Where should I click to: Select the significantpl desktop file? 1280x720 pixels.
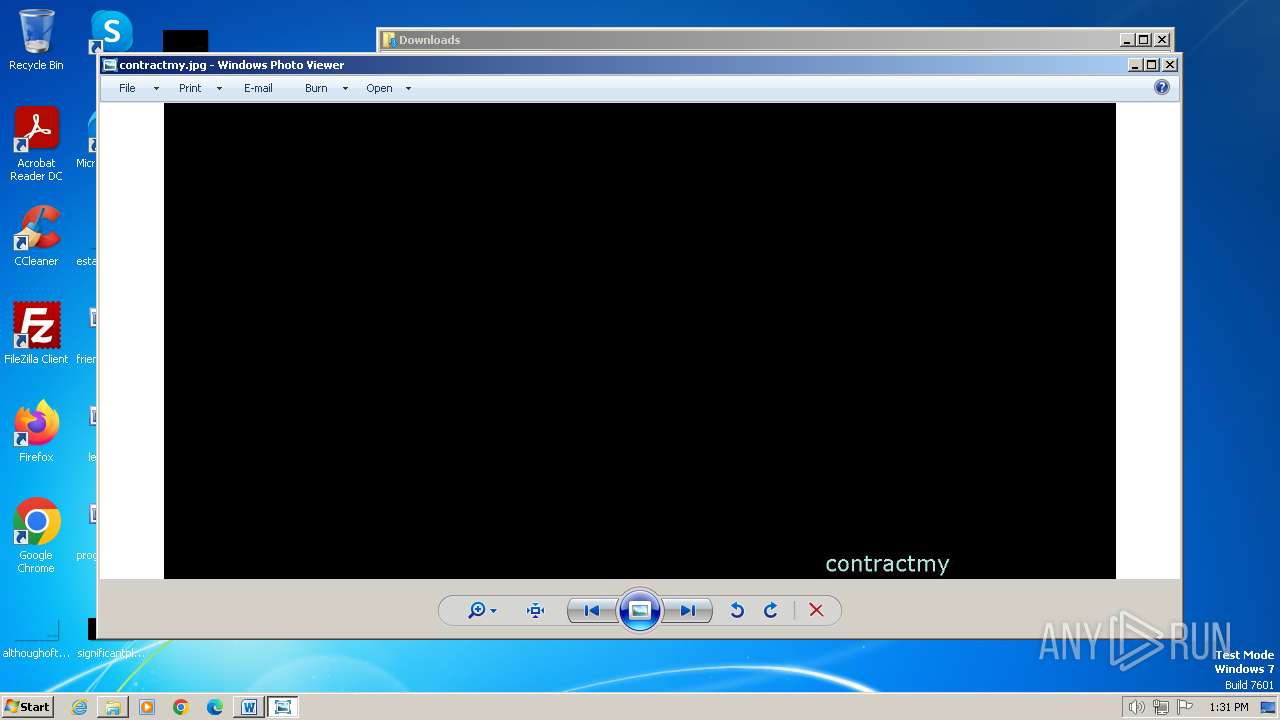coord(112,653)
